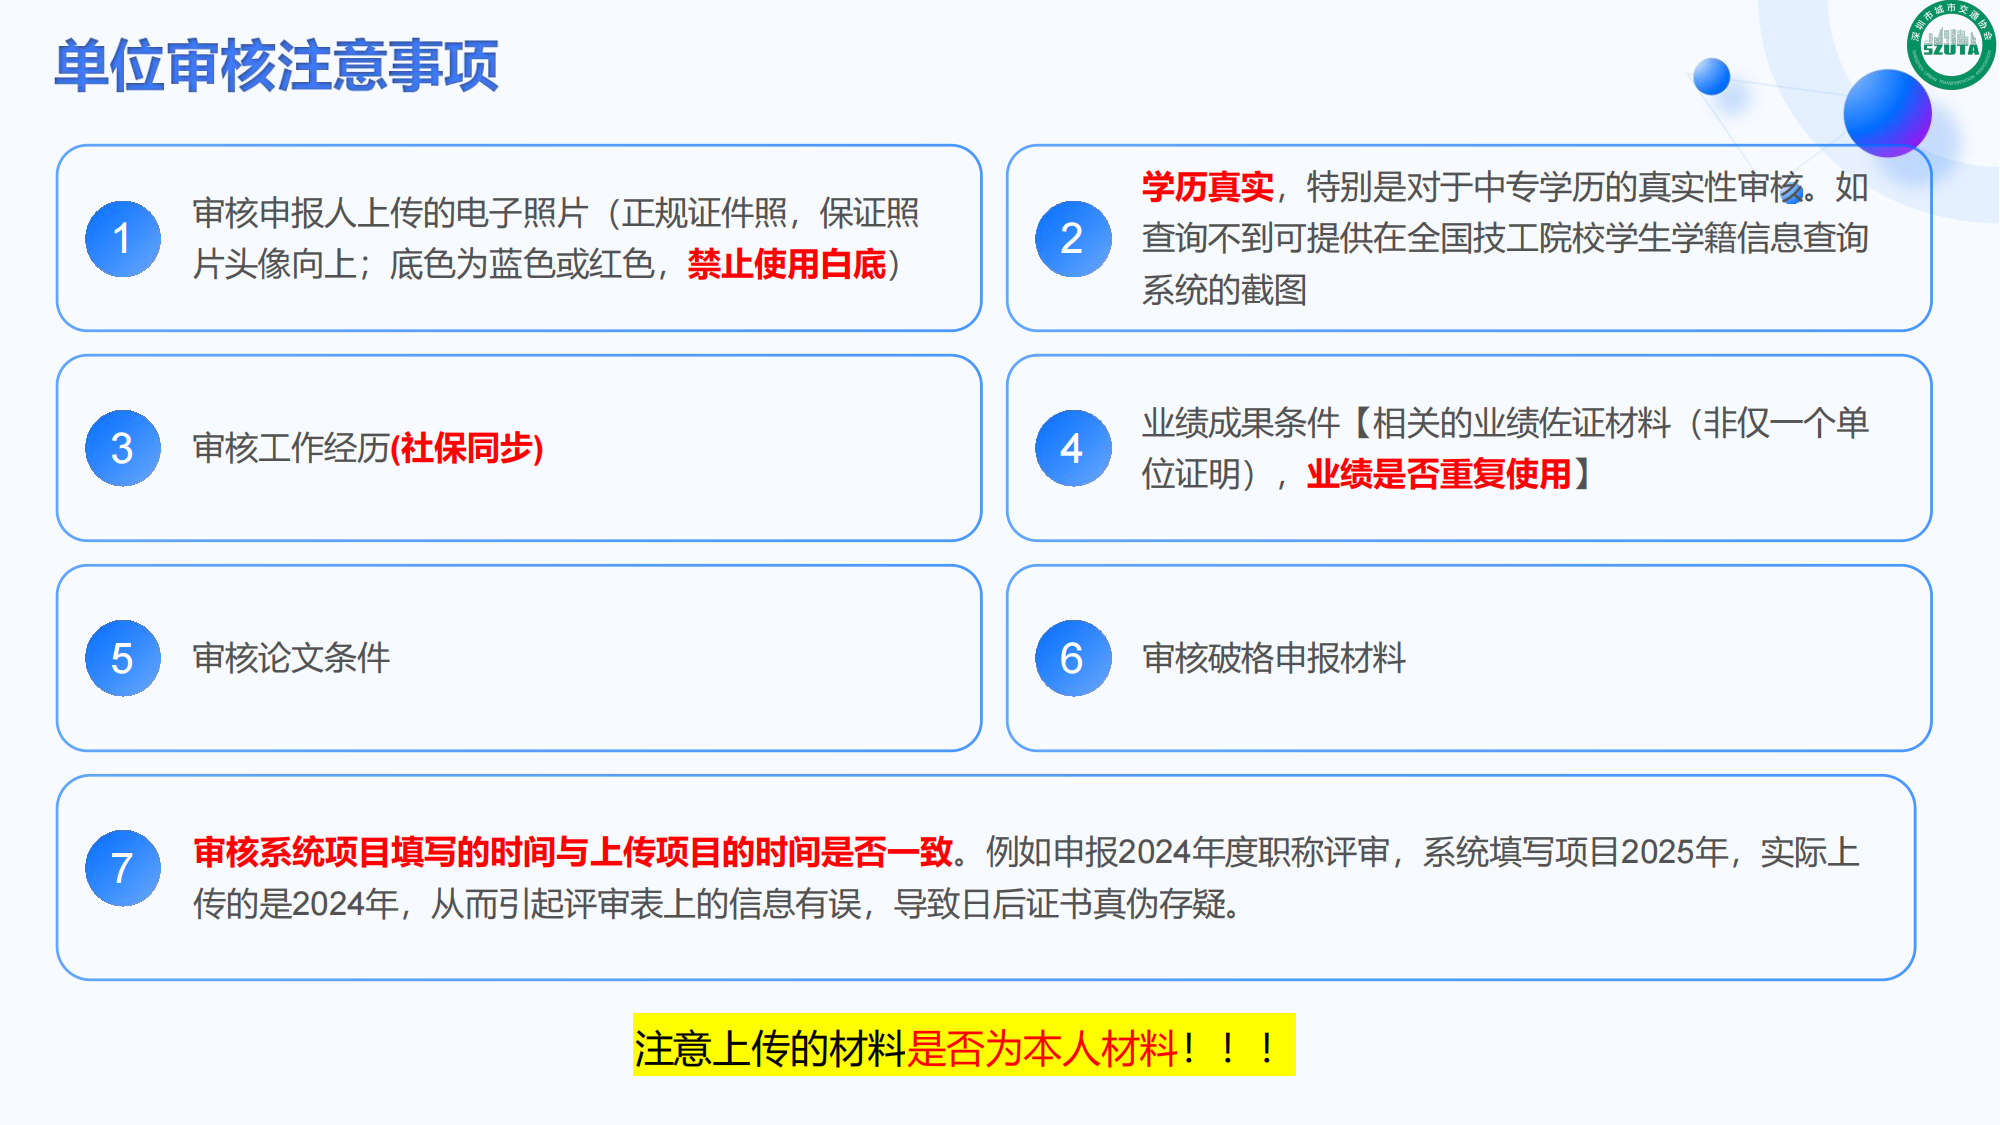Viewport: 2000px width, 1125px height.
Task: Click the number 2 circle badge
Action: point(1073,239)
